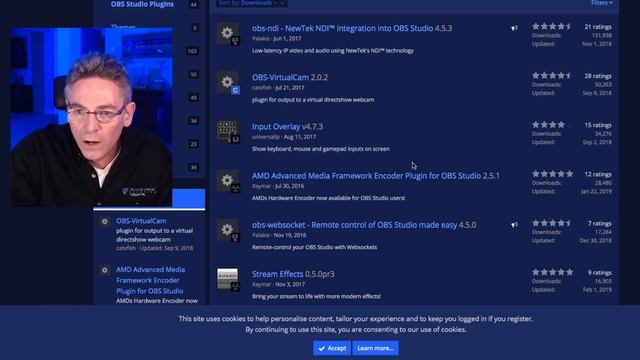The height and width of the screenshot is (360, 640).
Task: Click author avatar badge on AMD Encoder icon
Action: click(x=236, y=188)
